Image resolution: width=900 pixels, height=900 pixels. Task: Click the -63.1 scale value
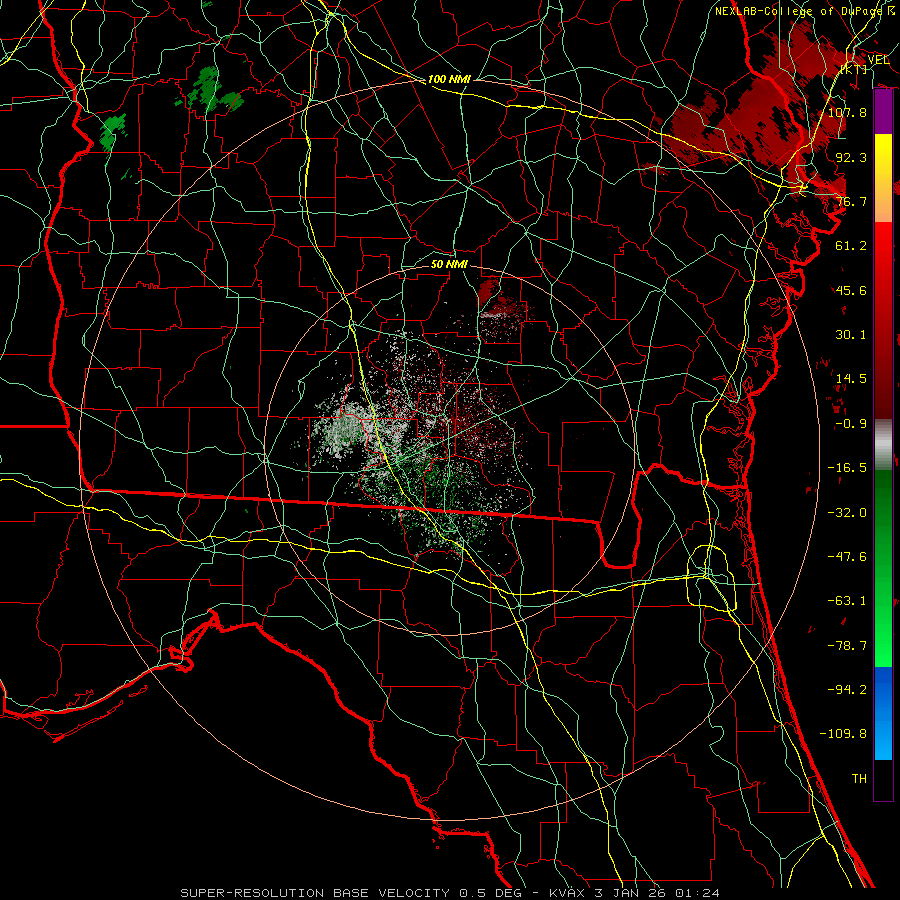tap(847, 601)
